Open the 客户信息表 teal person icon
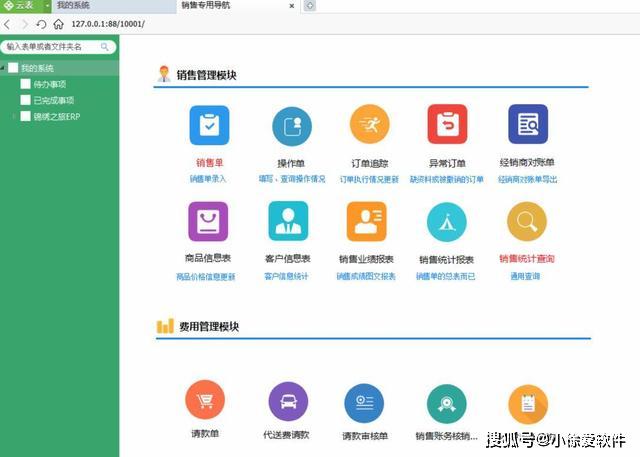640x457 pixels. [288, 221]
